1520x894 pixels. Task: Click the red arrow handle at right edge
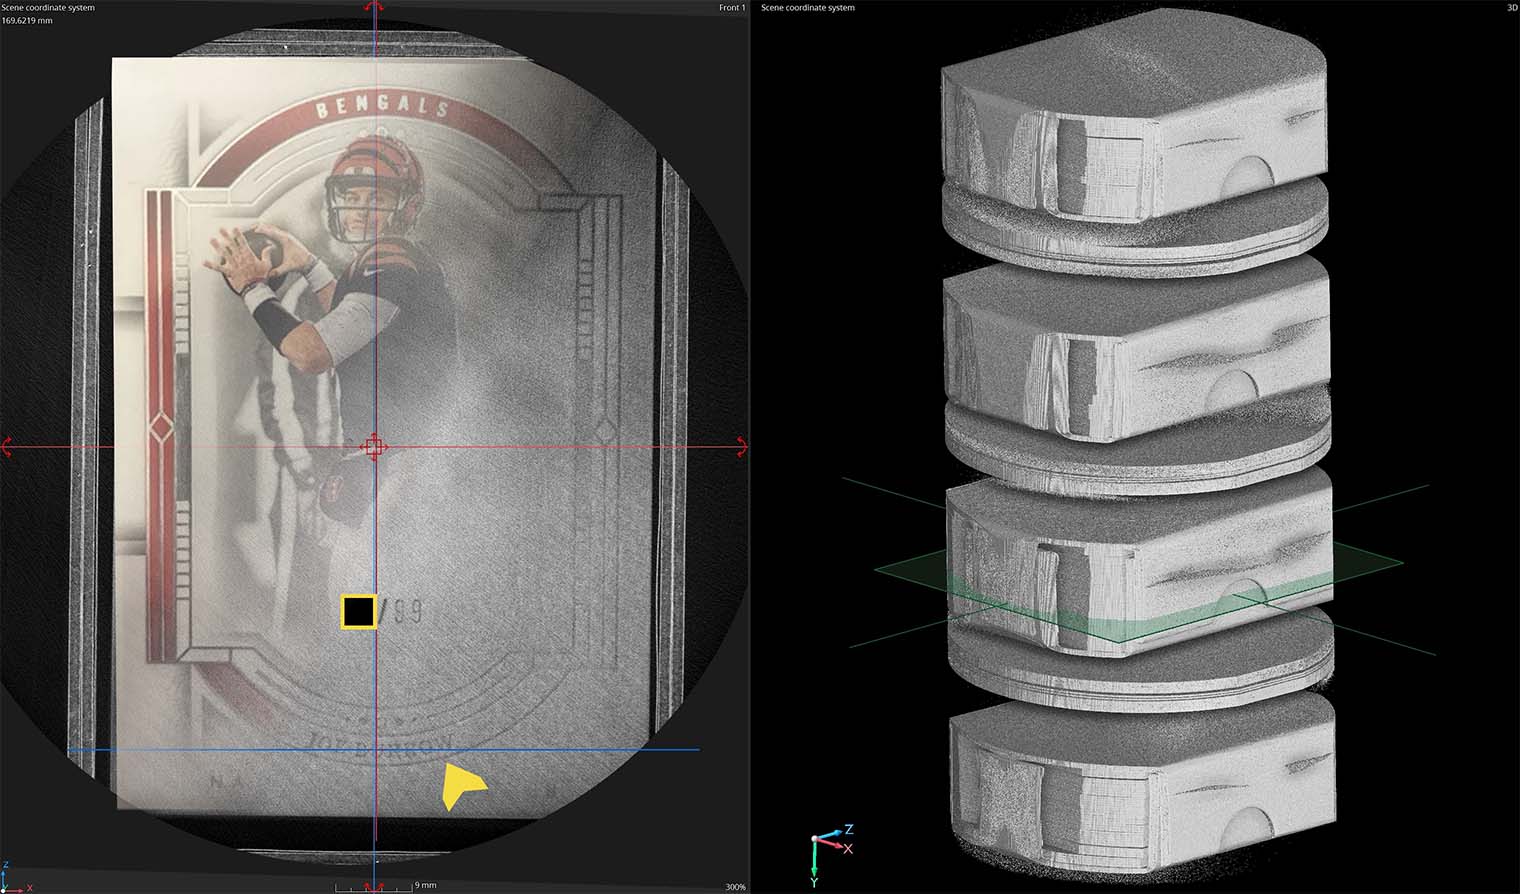[x=742, y=446]
